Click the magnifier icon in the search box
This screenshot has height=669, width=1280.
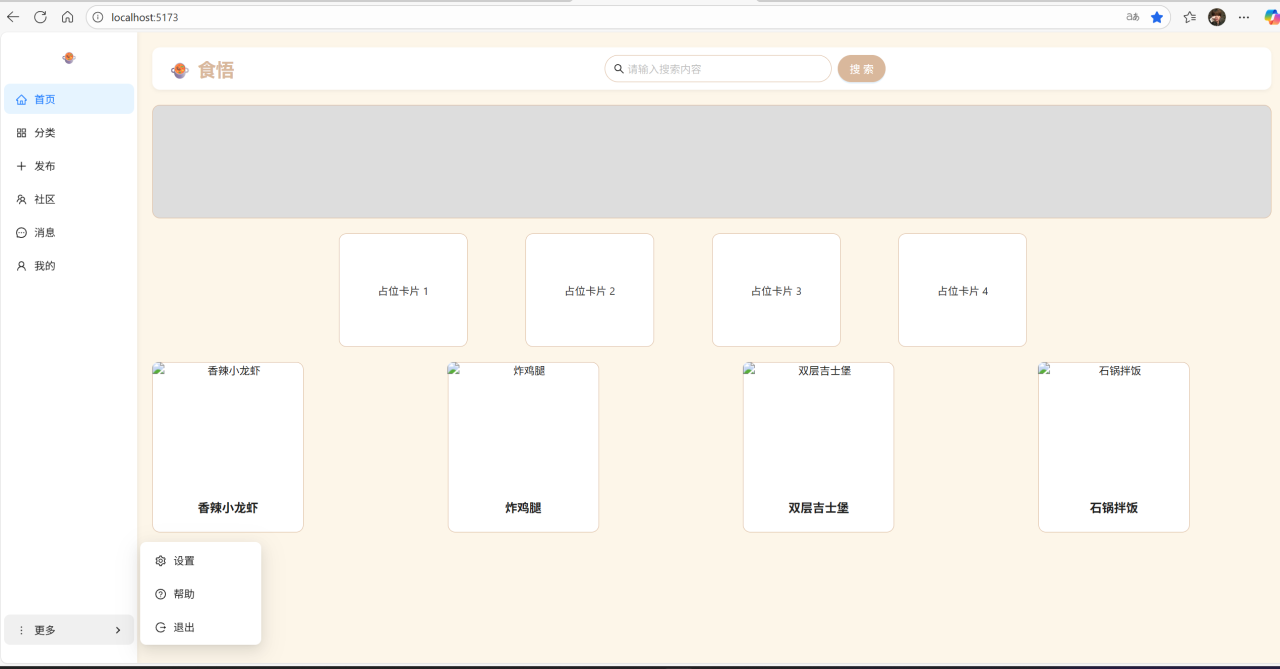click(x=619, y=69)
